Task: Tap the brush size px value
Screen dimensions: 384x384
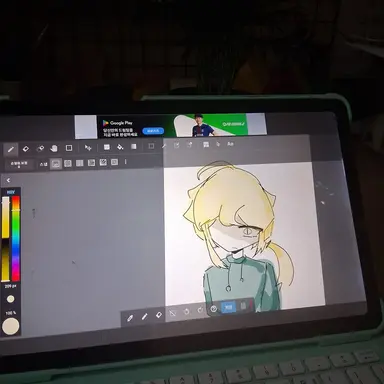Action: [x=10, y=287]
